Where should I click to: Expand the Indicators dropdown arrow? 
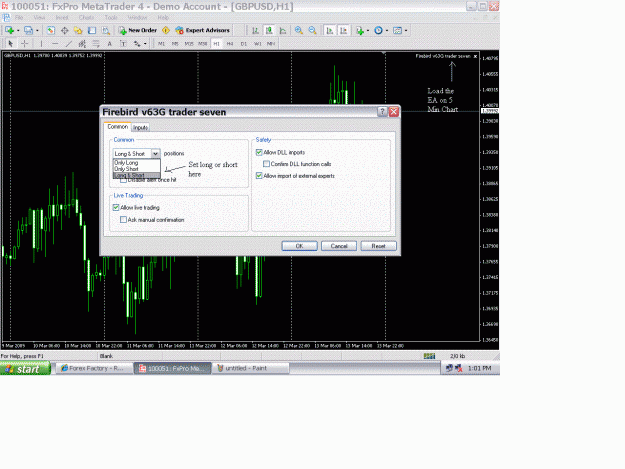click(x=368, y=30)
